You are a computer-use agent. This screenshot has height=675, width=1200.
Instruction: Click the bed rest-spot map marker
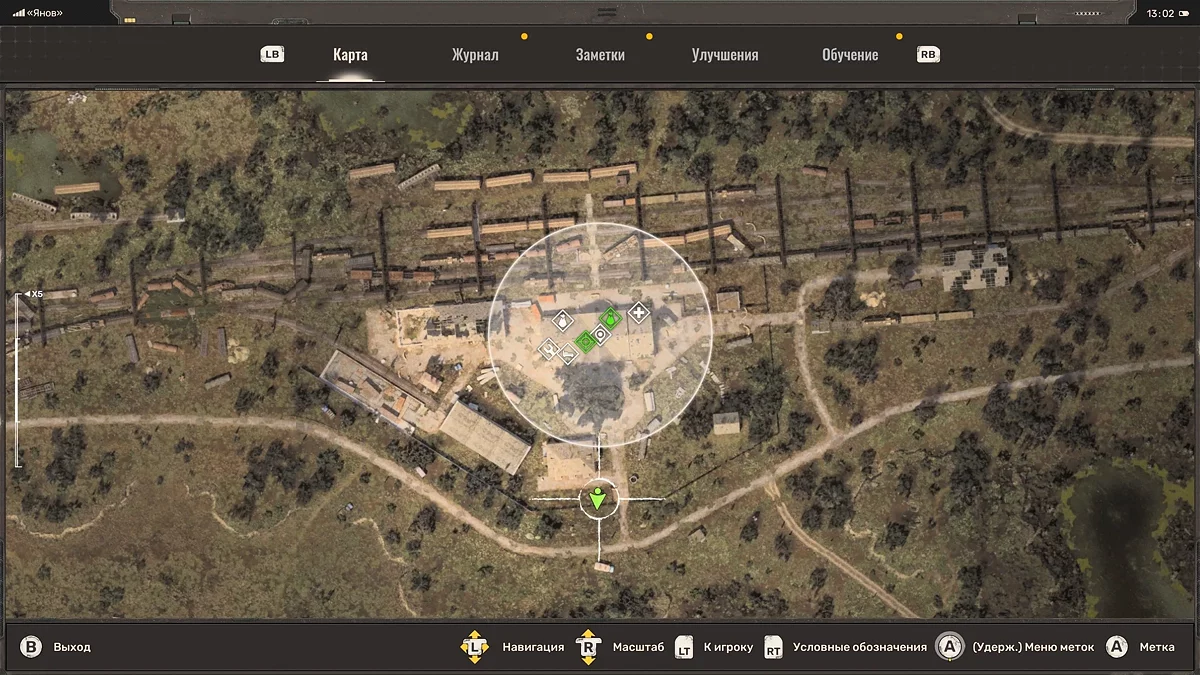567,353
